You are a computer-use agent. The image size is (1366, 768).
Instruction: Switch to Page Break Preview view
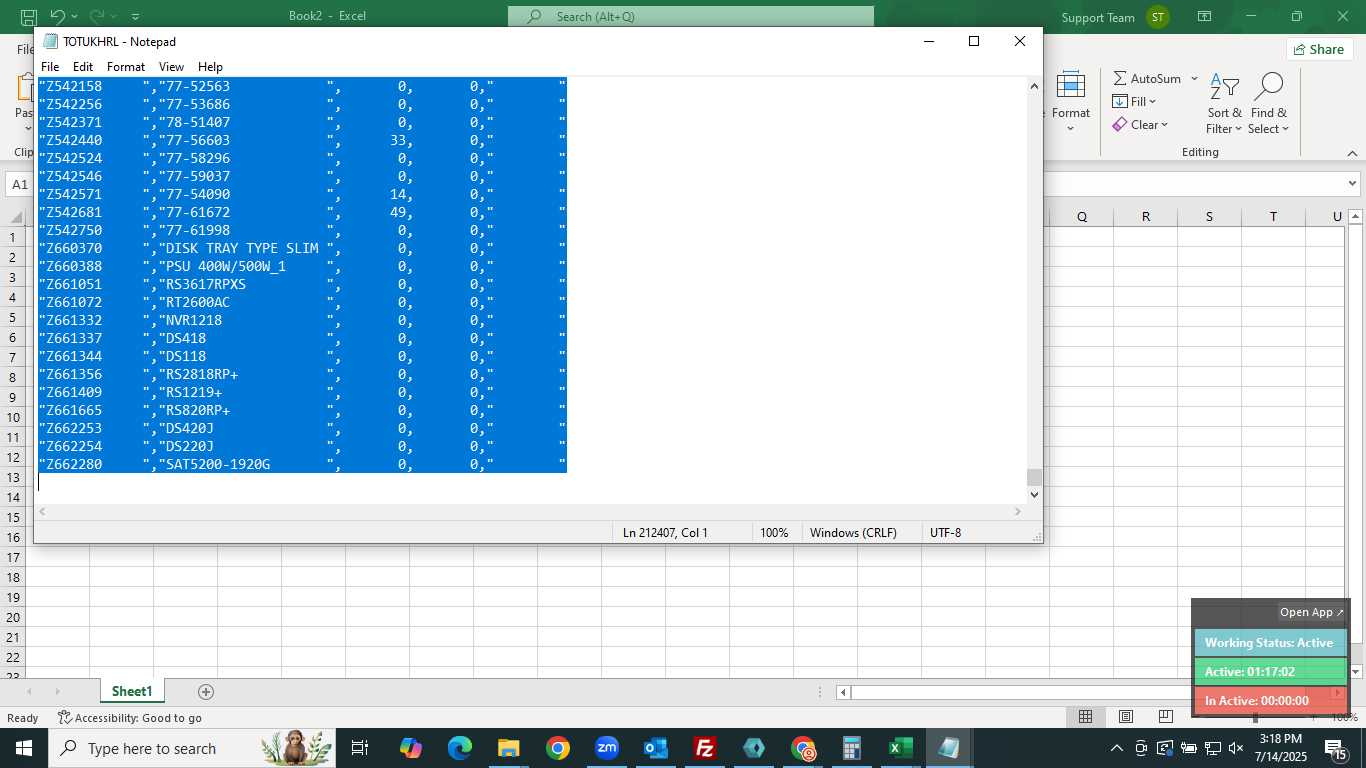tap(1165, 717)
